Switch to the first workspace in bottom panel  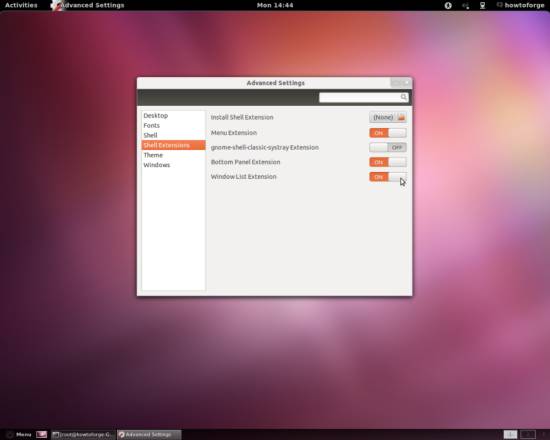click(510, 434)
